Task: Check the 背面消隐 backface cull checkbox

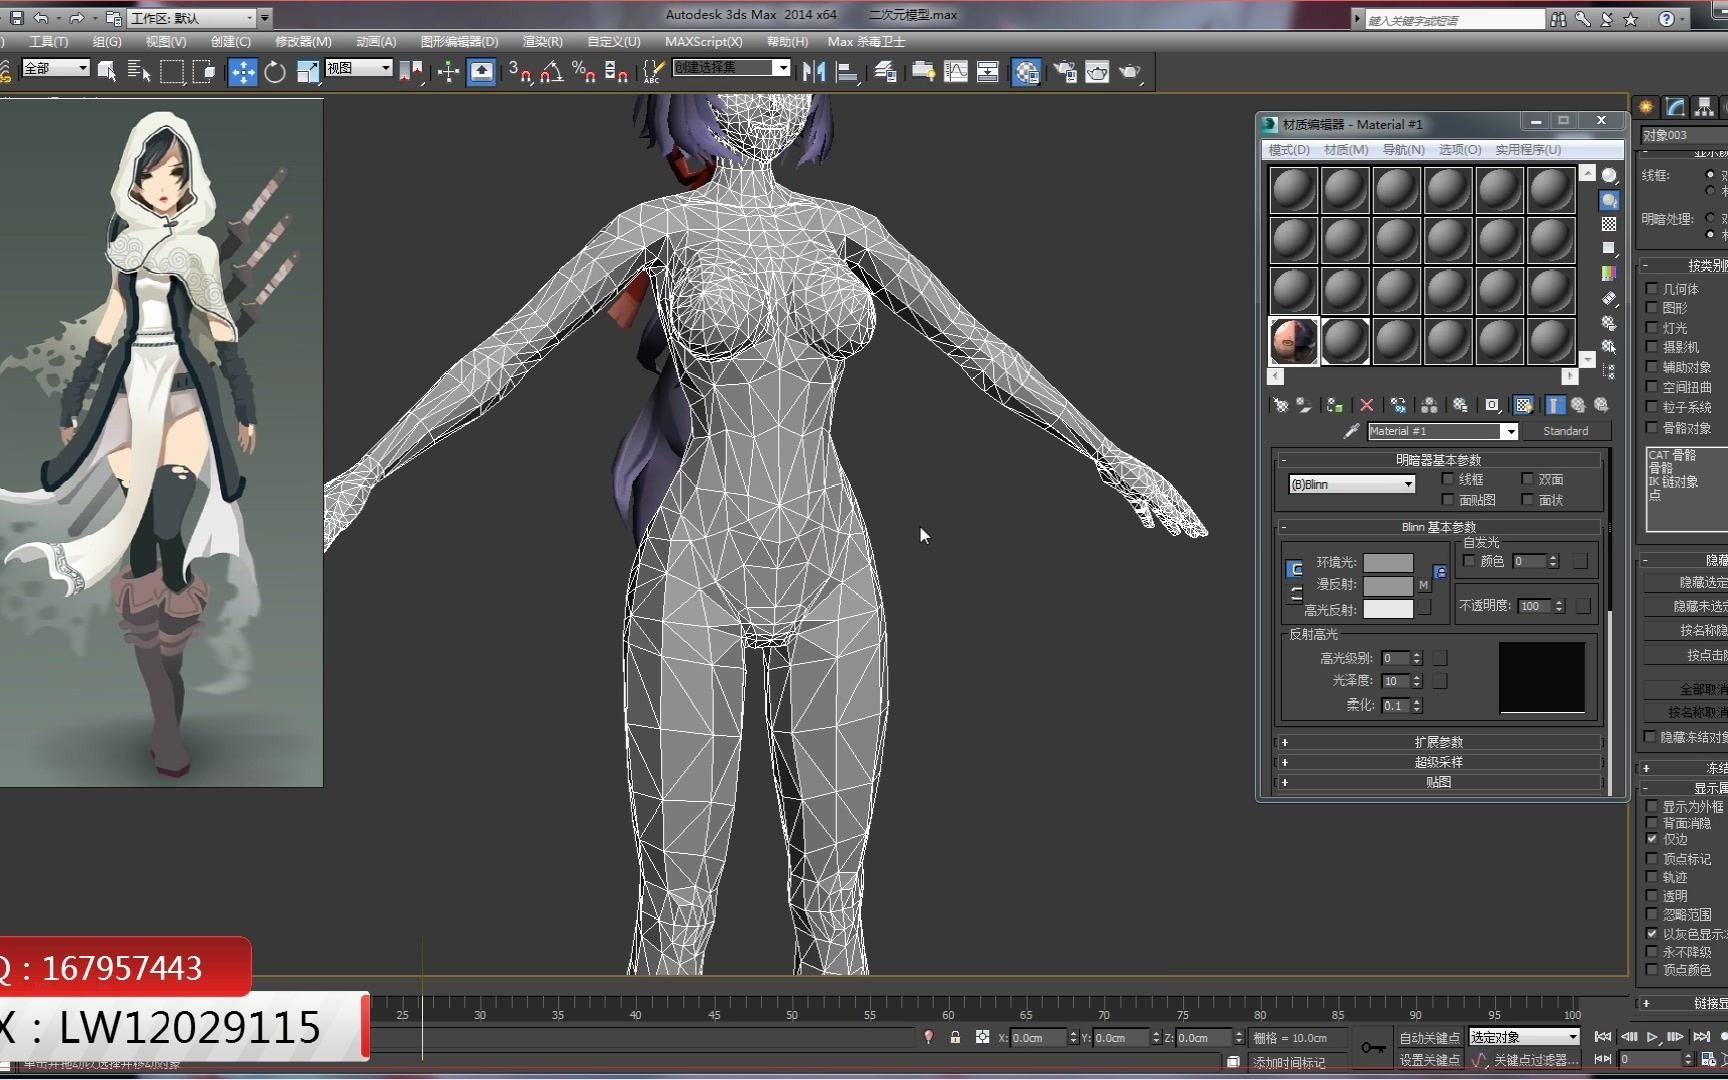Action: tap(1652, 823)
